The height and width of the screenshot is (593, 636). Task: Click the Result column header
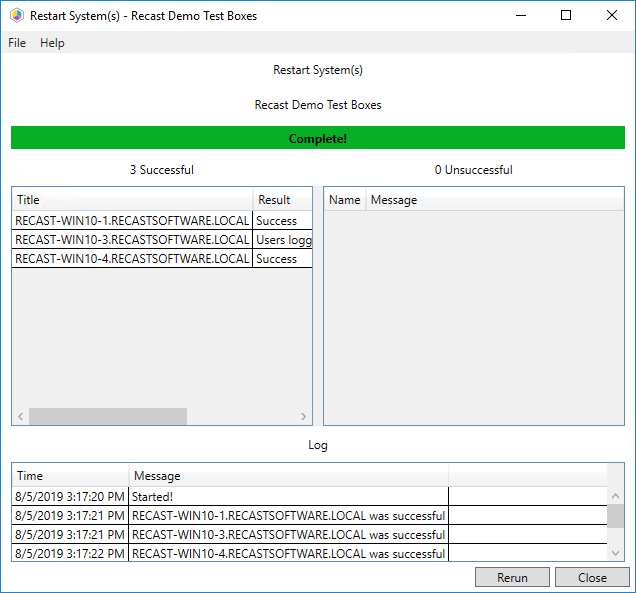[x=283, y=200]
